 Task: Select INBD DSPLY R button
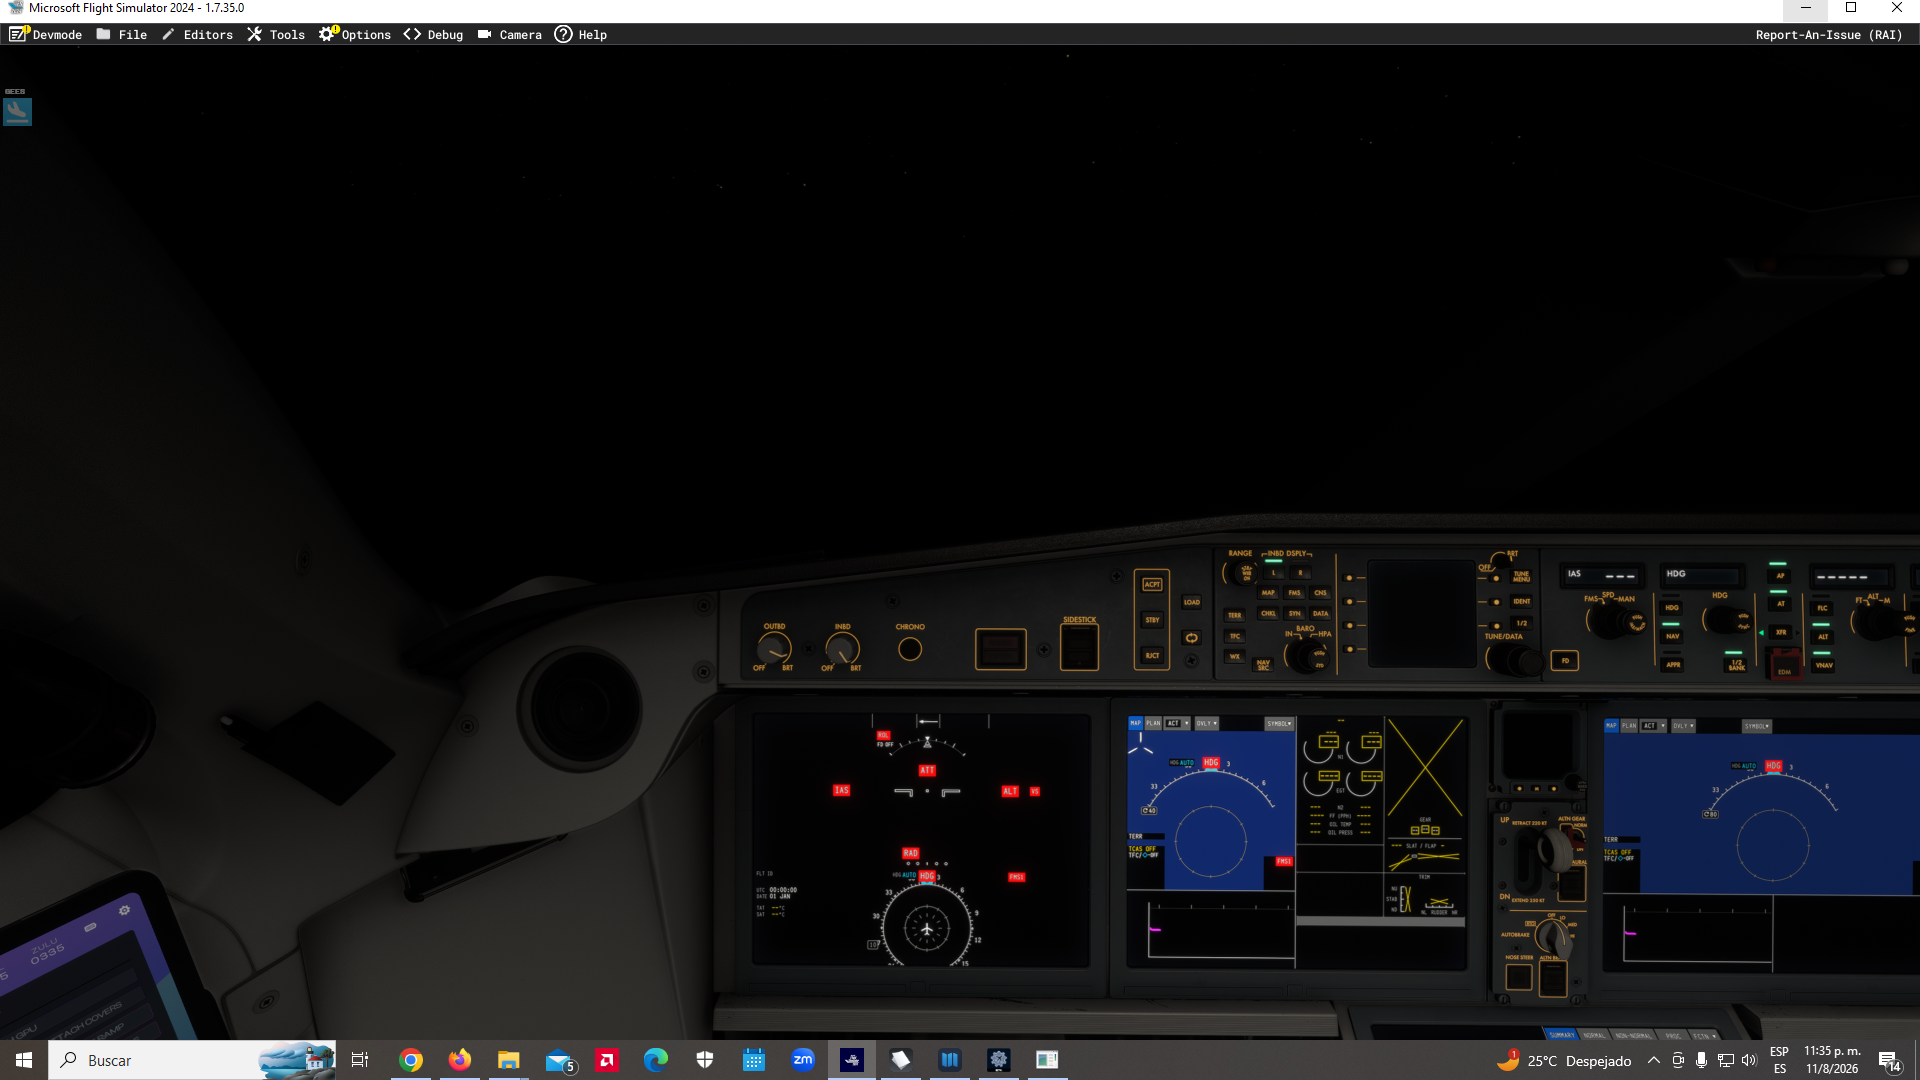[x=1300, y=573]
